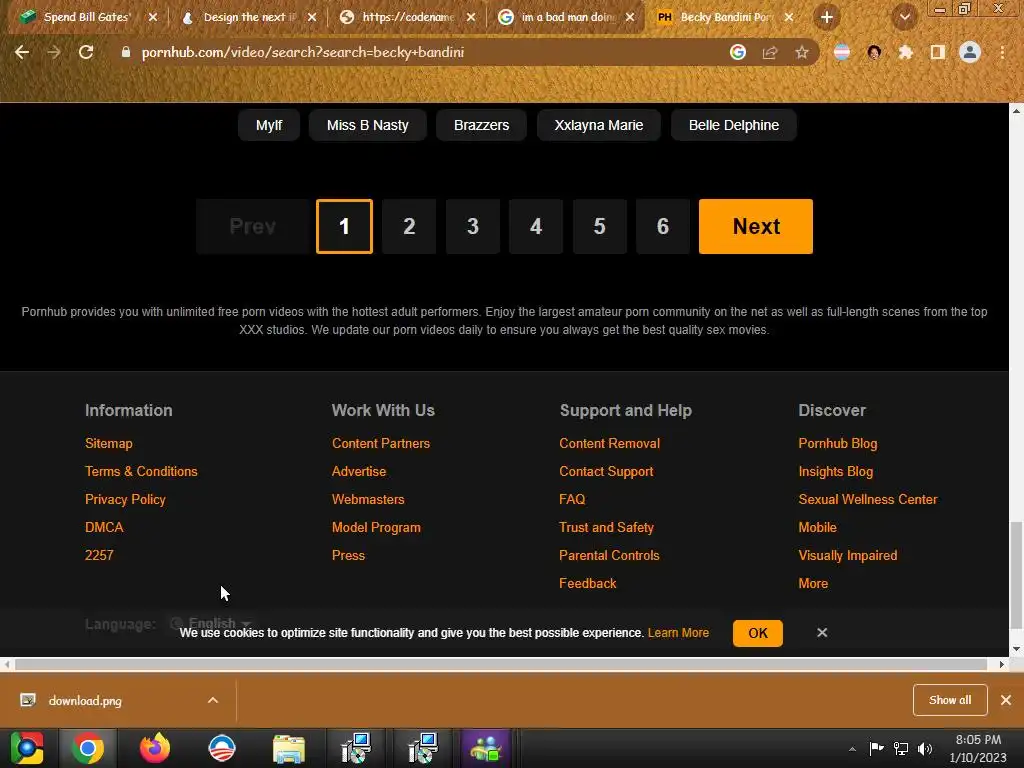Launch Firefox from the taskbar

pyautogui.click(x=155, y=748)
